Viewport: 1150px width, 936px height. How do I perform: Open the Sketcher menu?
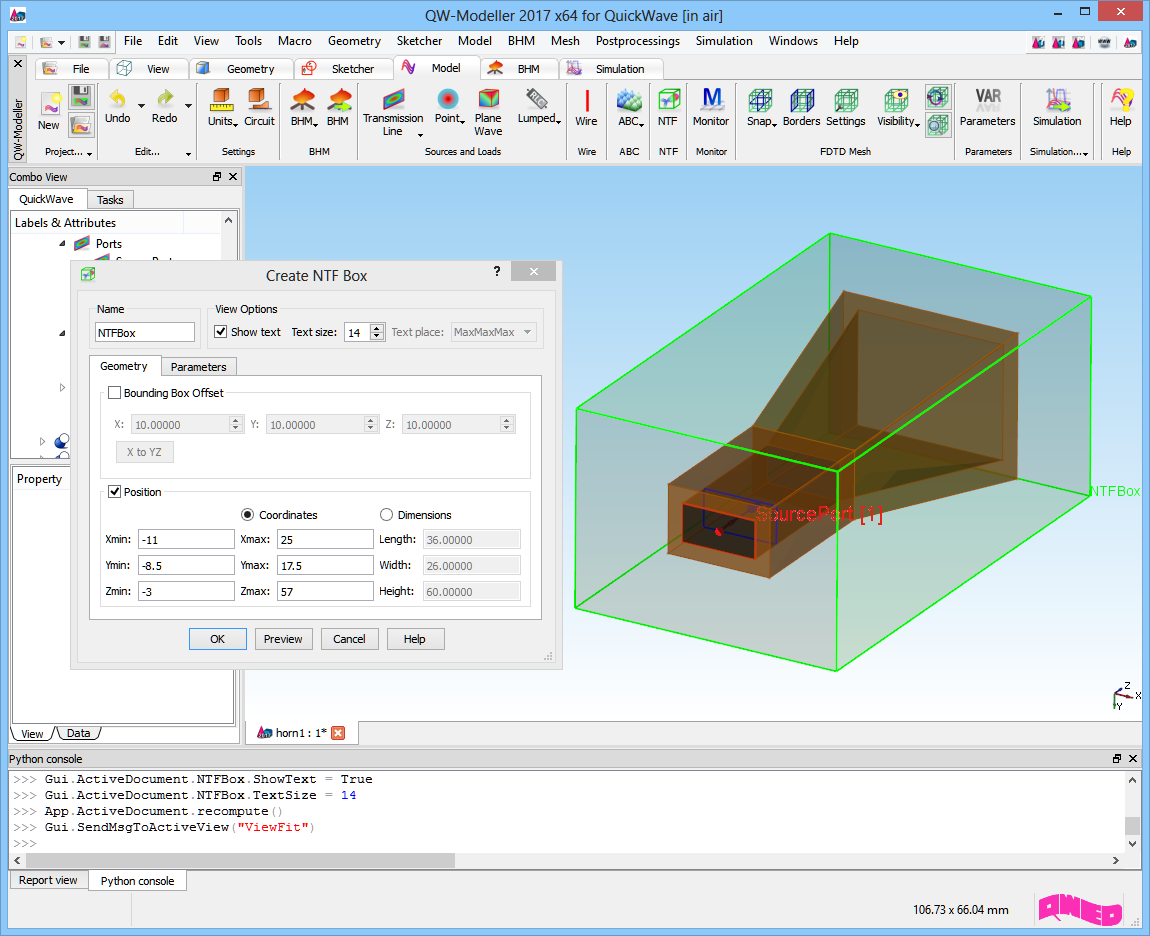point(419,41)
